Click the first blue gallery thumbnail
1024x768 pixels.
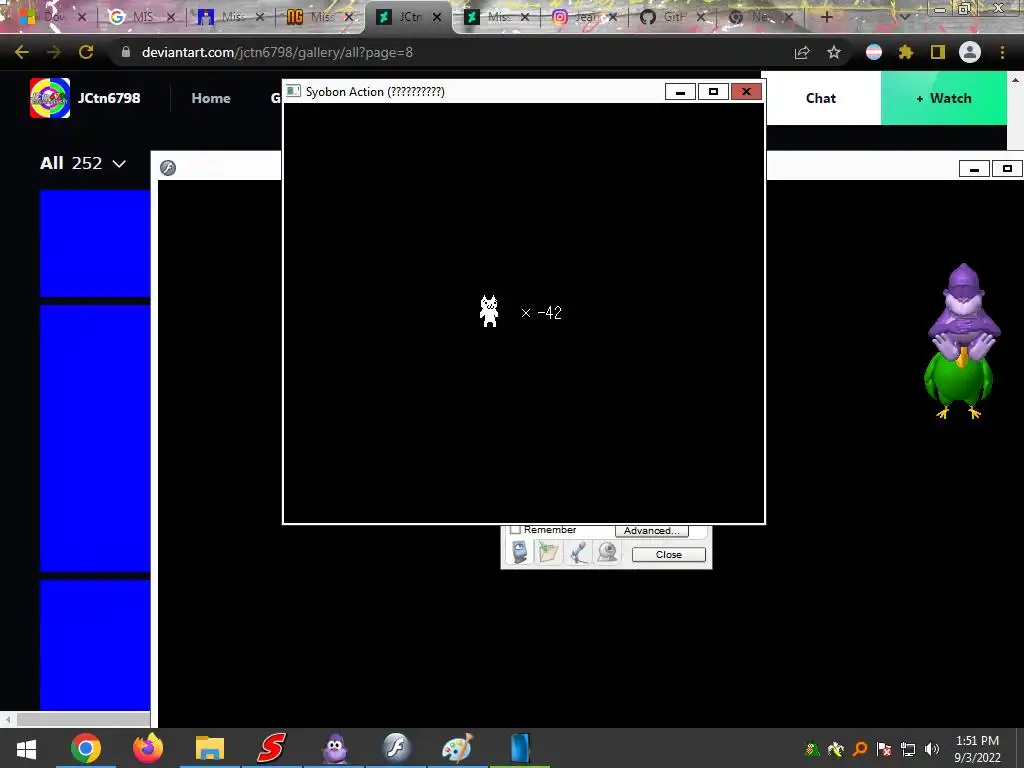point(95,244)
